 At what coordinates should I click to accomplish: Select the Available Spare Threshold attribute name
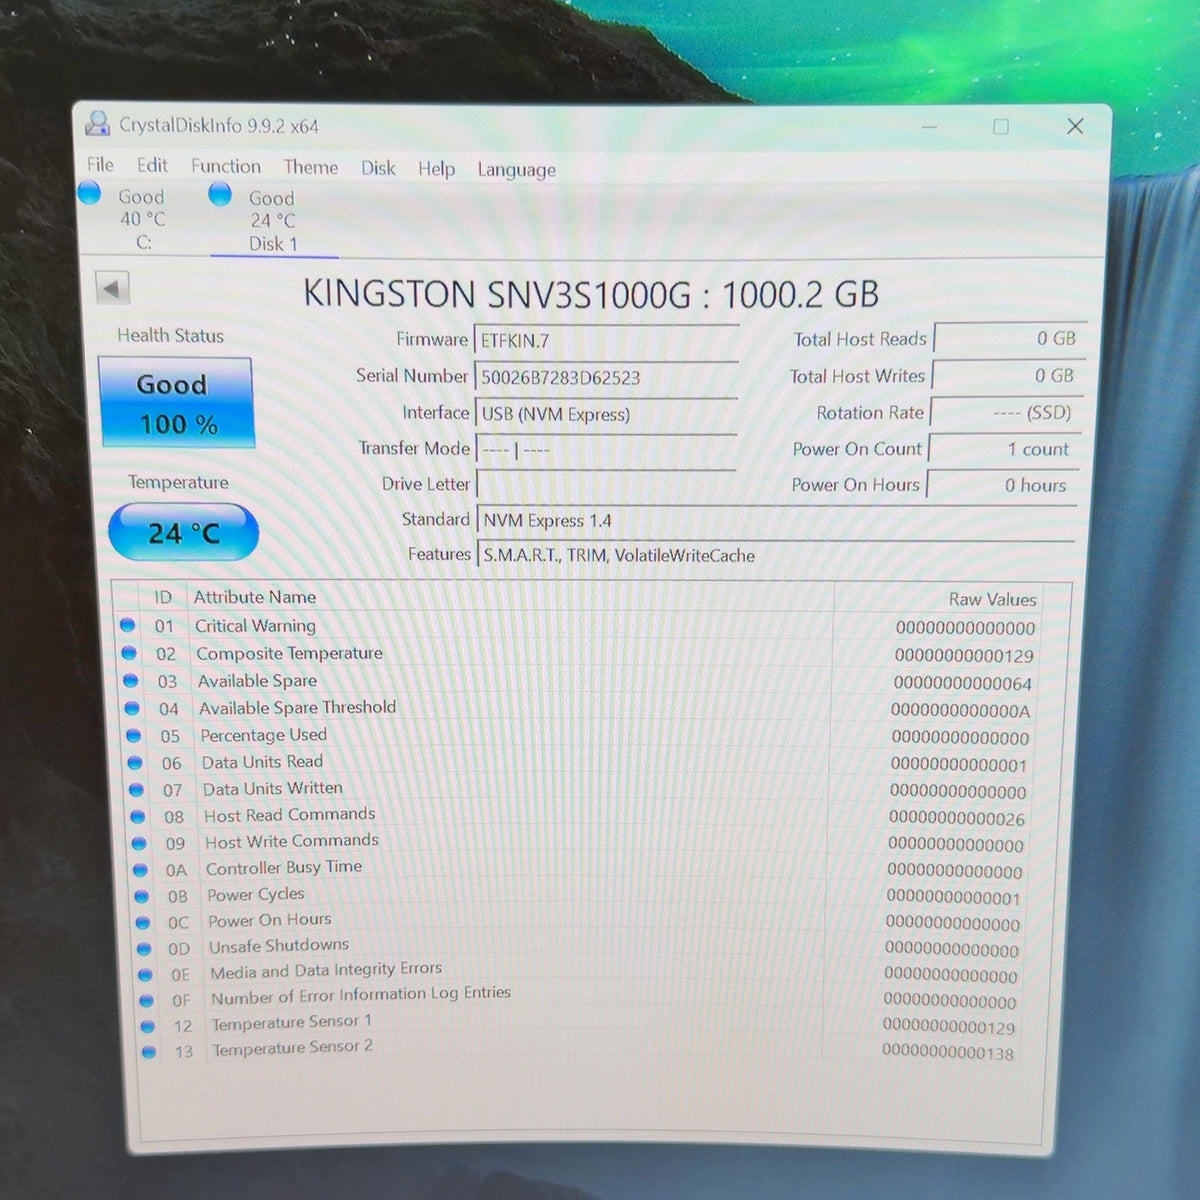(297, 708)
